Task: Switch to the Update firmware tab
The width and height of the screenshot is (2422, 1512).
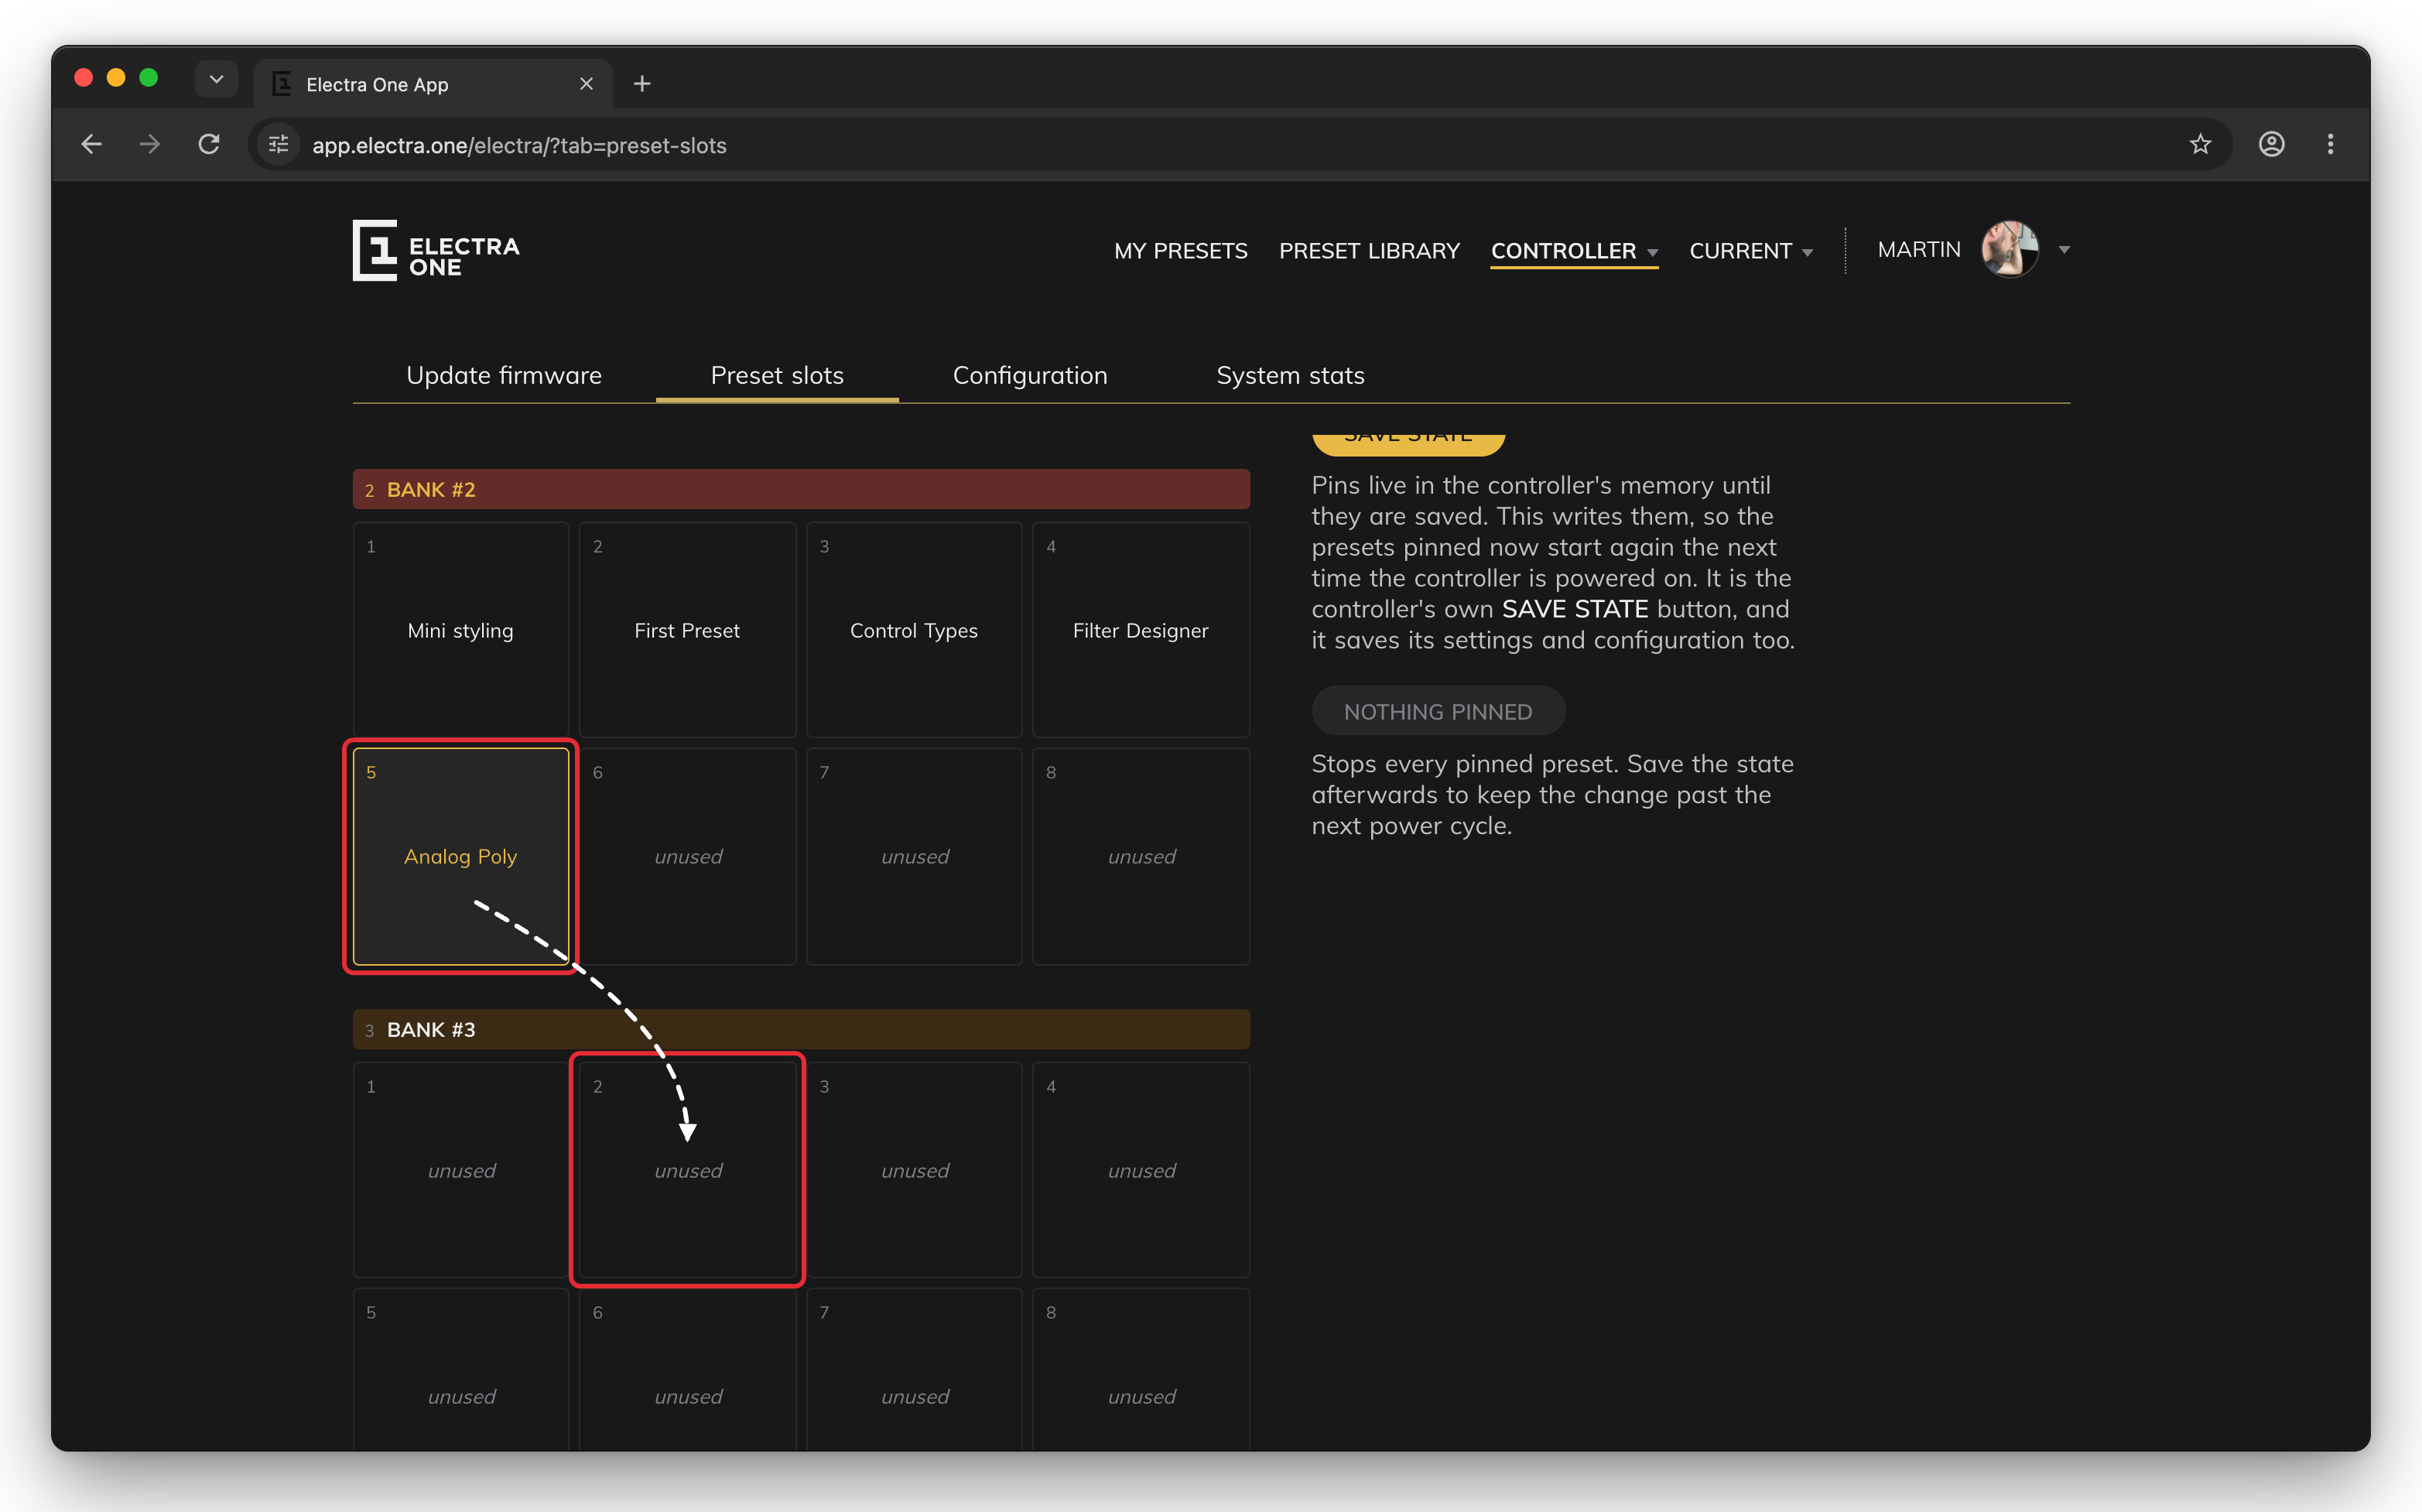Action: 504,375
